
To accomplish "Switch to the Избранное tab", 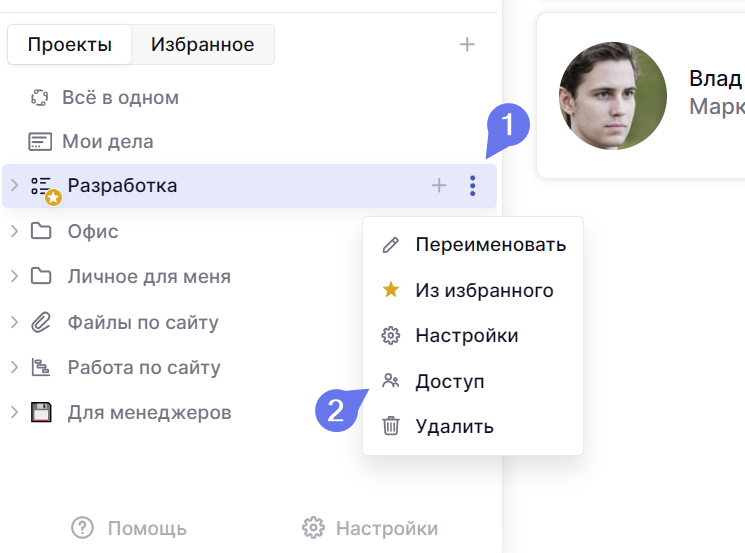I will (202, 45).
